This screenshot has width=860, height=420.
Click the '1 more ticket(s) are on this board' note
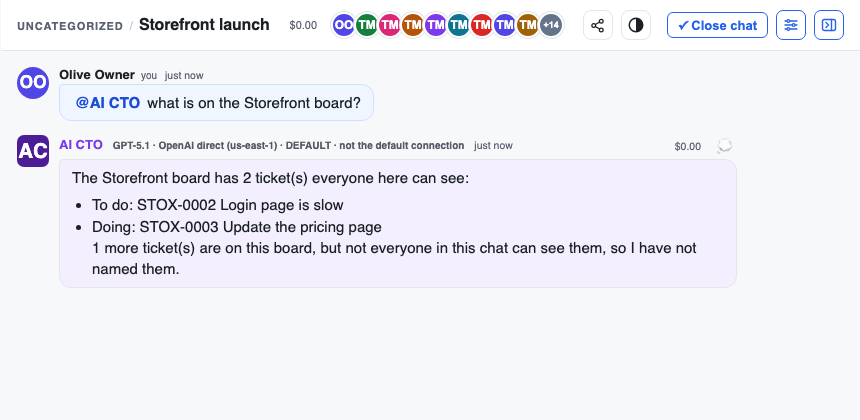[394, 259]
